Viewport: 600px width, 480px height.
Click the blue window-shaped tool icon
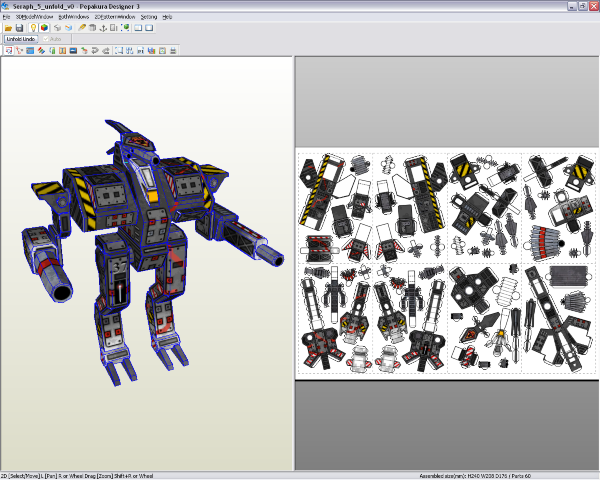(x=30, y=51)
